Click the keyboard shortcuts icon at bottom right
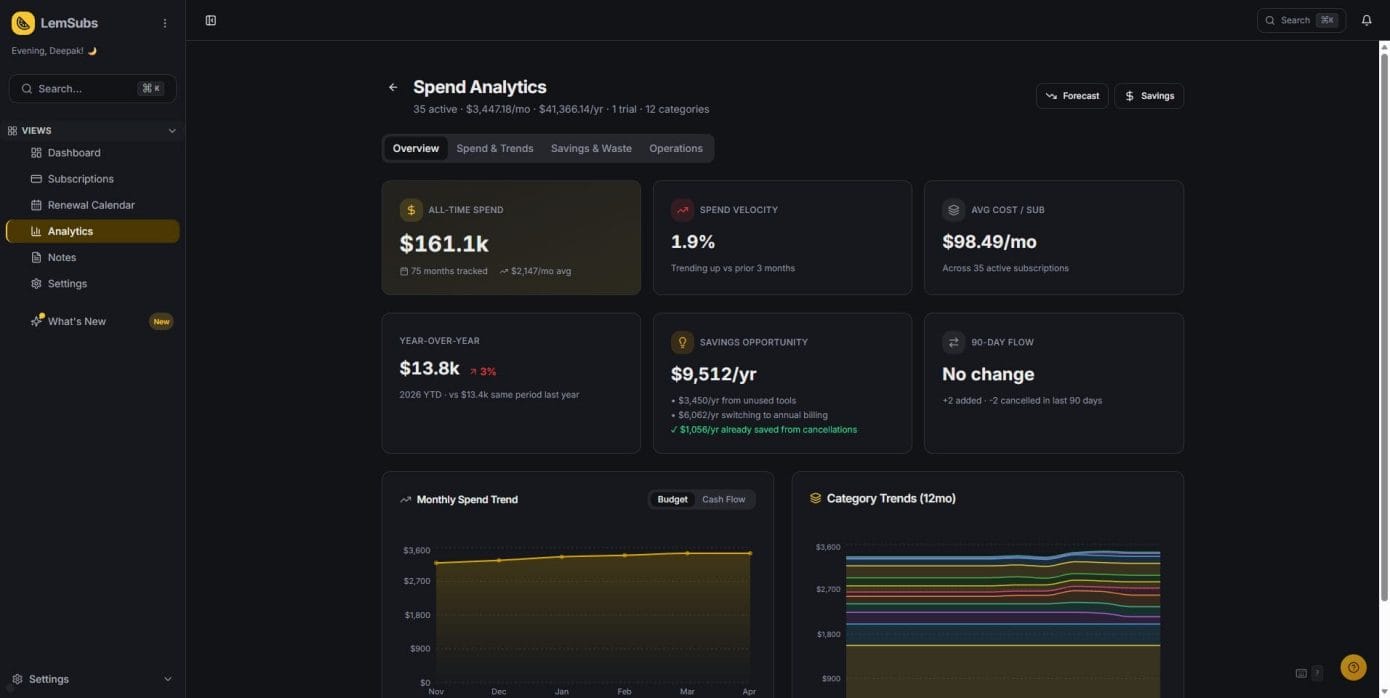 (x=1301, y=673)
